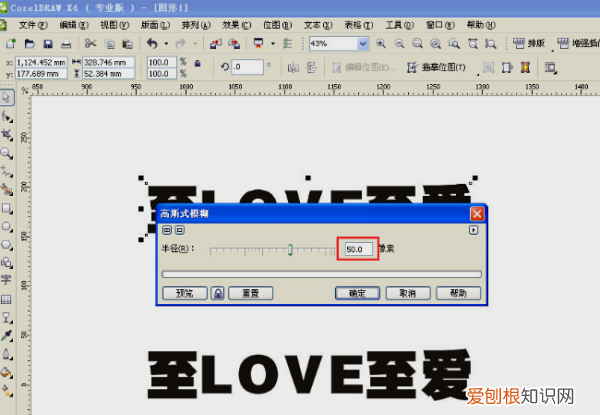Select the Eyedropper tool in toolbox
600x415 pixels.
pos(7,335)
